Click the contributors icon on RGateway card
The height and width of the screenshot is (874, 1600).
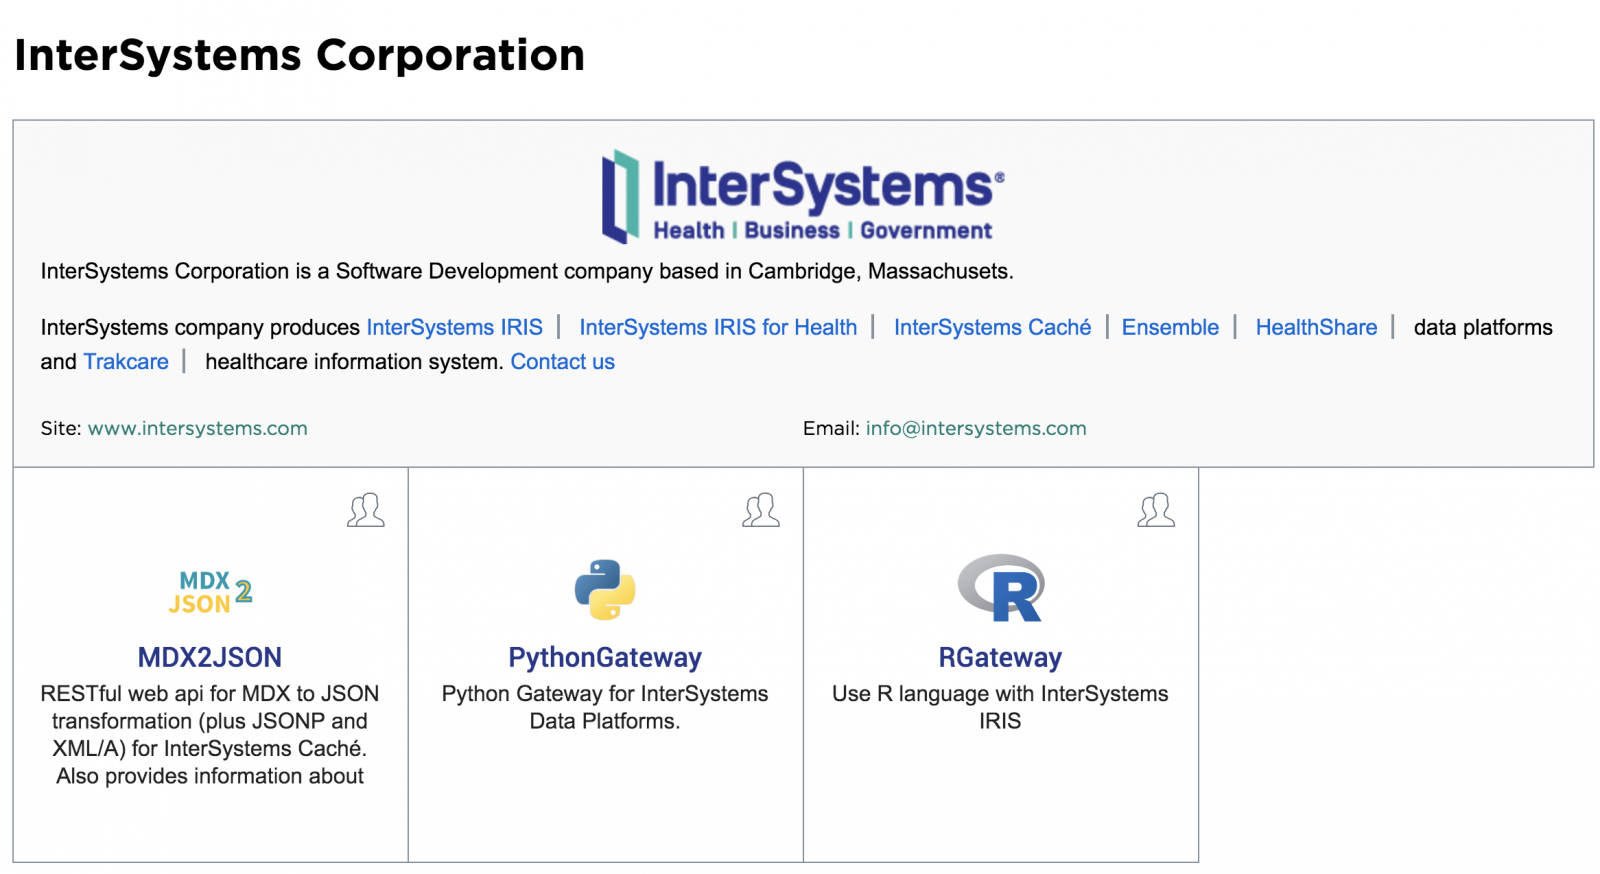(1156, 510)
